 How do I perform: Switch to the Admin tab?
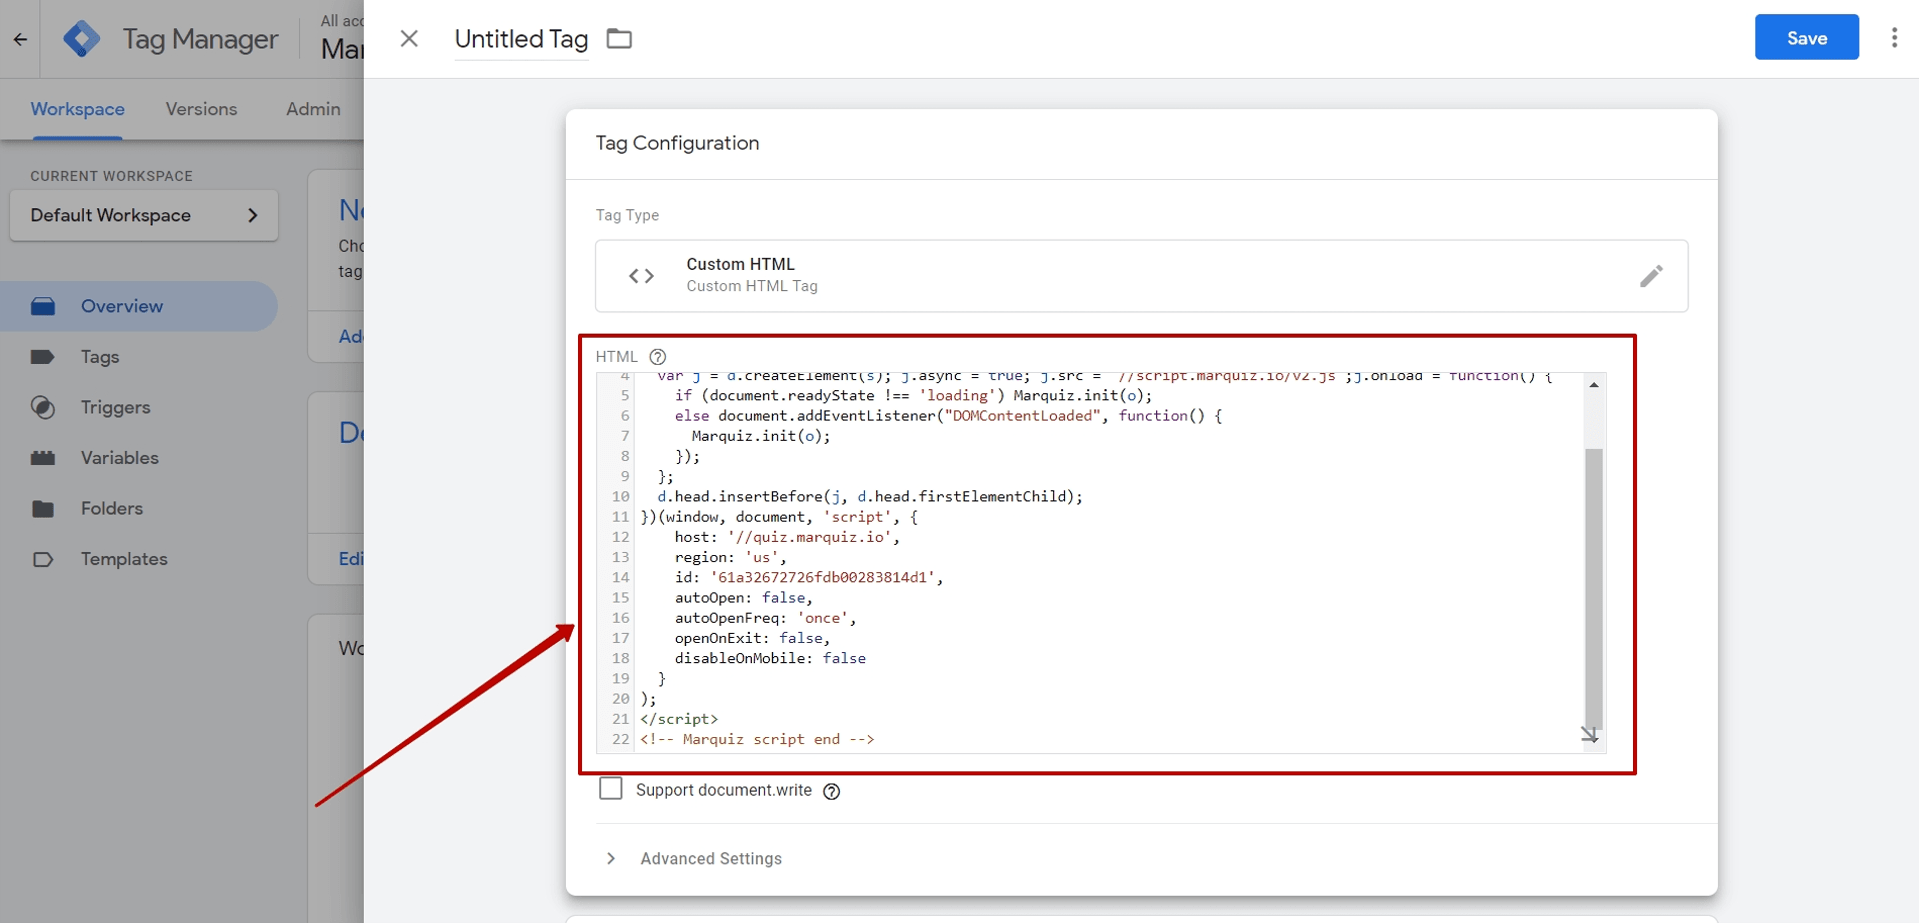coord(313,109)
